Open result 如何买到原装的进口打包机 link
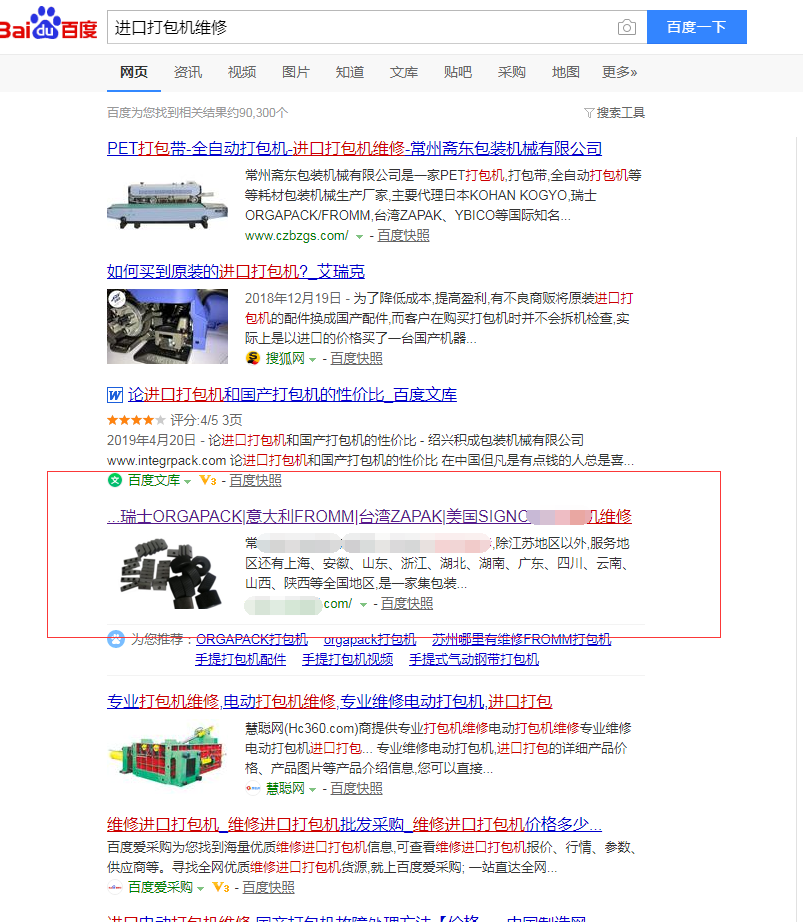803x922 pixels. 236,271
